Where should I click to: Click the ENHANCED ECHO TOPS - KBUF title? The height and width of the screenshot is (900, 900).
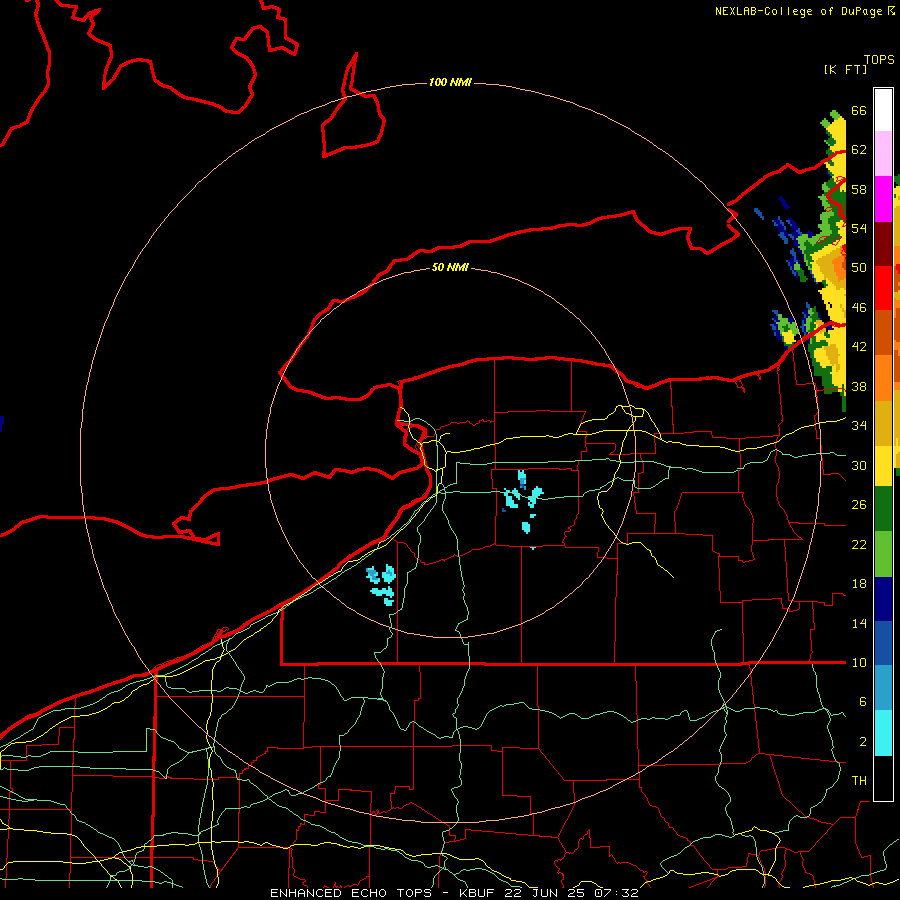pos(384,893)
